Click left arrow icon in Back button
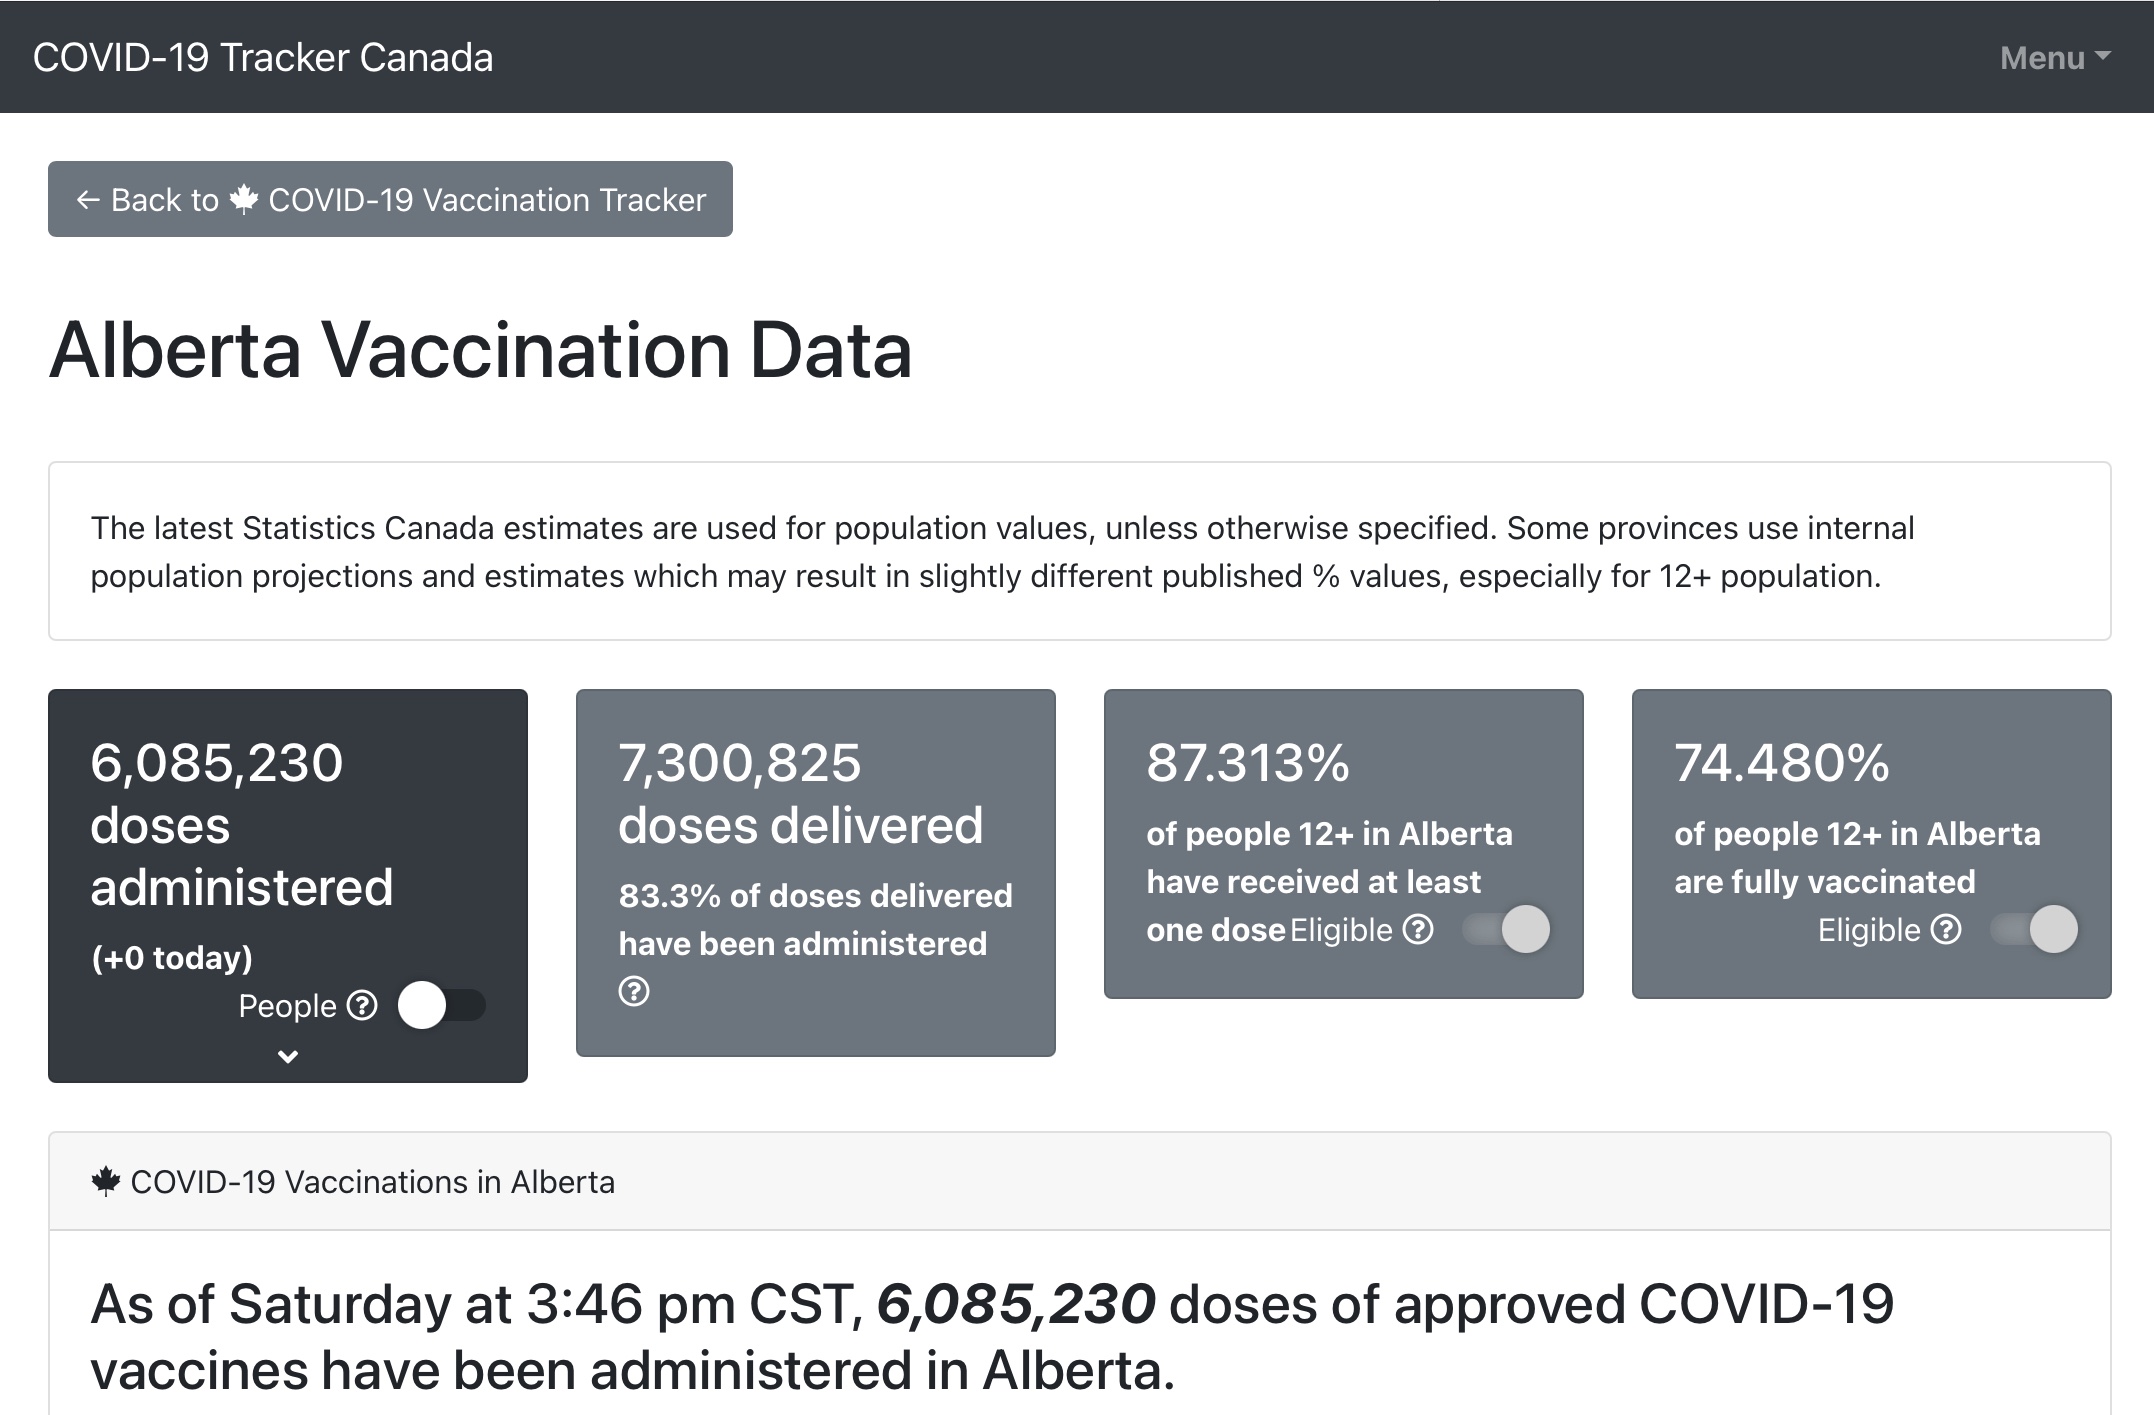 [88, 200]
